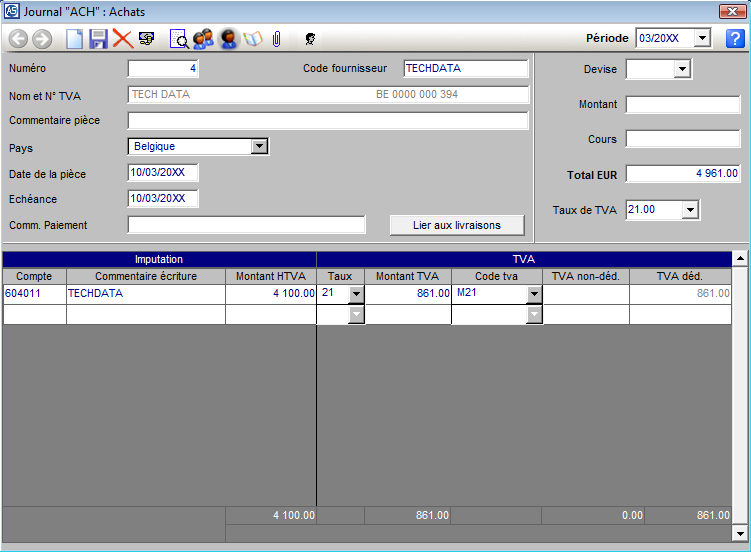Image resolution: width=751 pixels, height=552 pixels.
Task: Expand the Devise currency dropdown
Action: (682, 69)
